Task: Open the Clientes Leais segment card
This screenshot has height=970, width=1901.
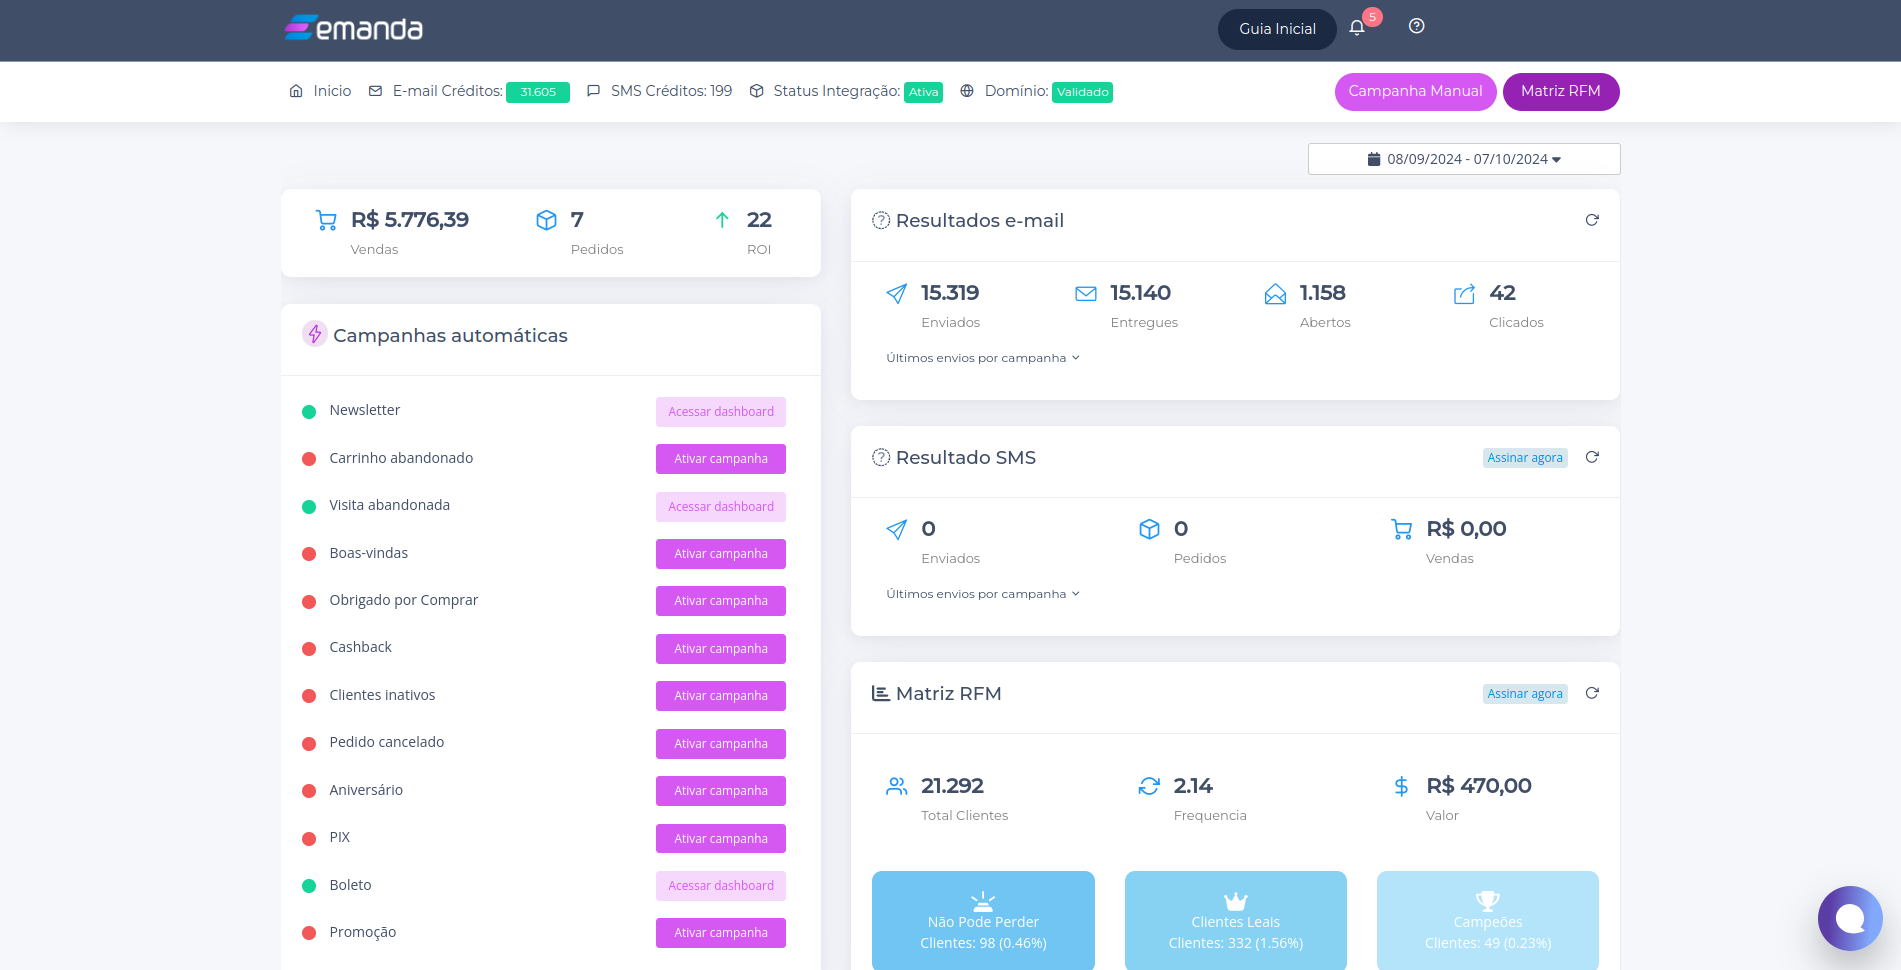Action: point(1236,920)
